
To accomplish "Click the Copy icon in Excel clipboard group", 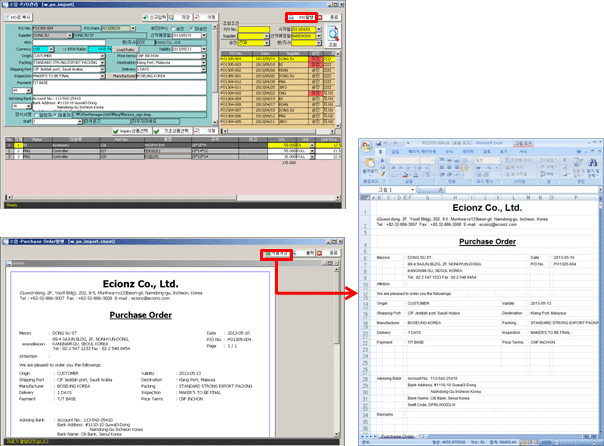I will pos(382,167).
